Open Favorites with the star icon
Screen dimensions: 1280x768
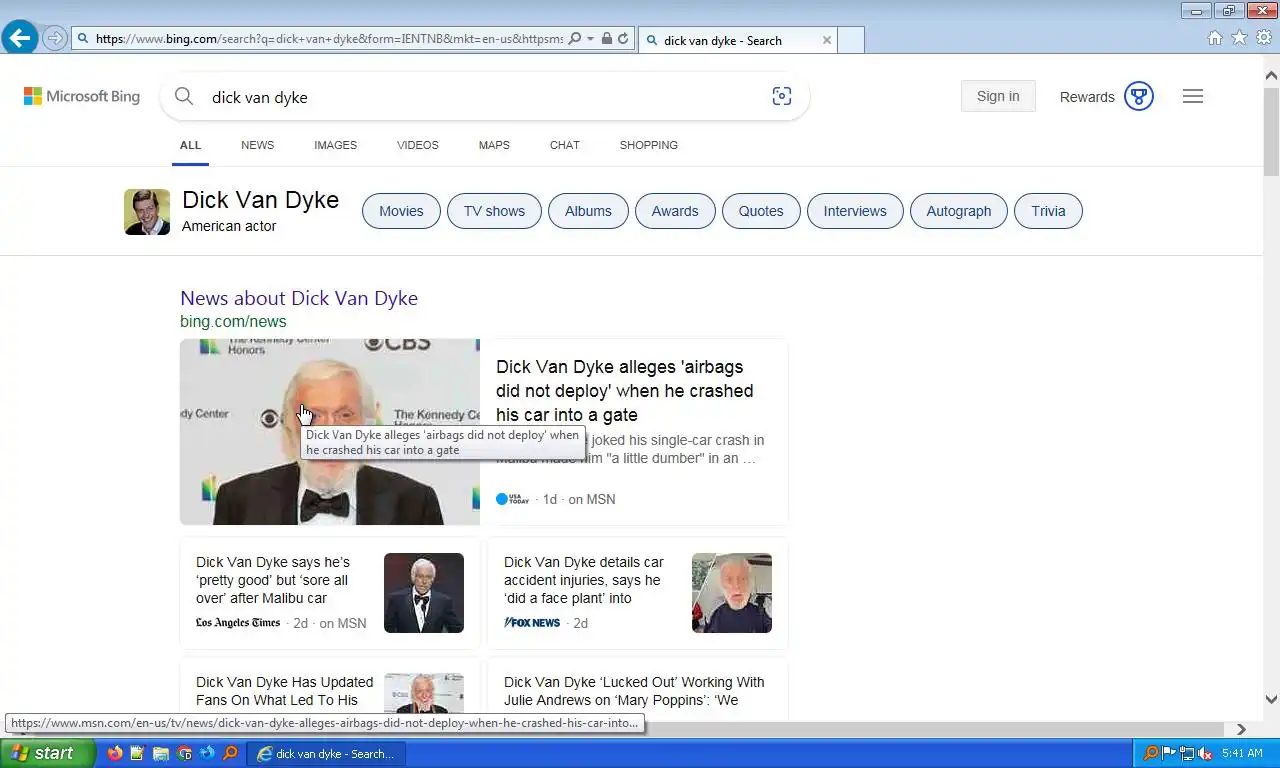pos(1239,38)
